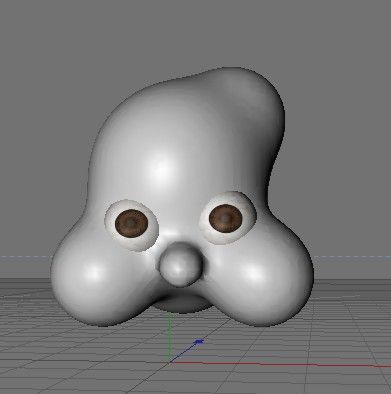Click the dashed horizon line on the left

point(26,257)
